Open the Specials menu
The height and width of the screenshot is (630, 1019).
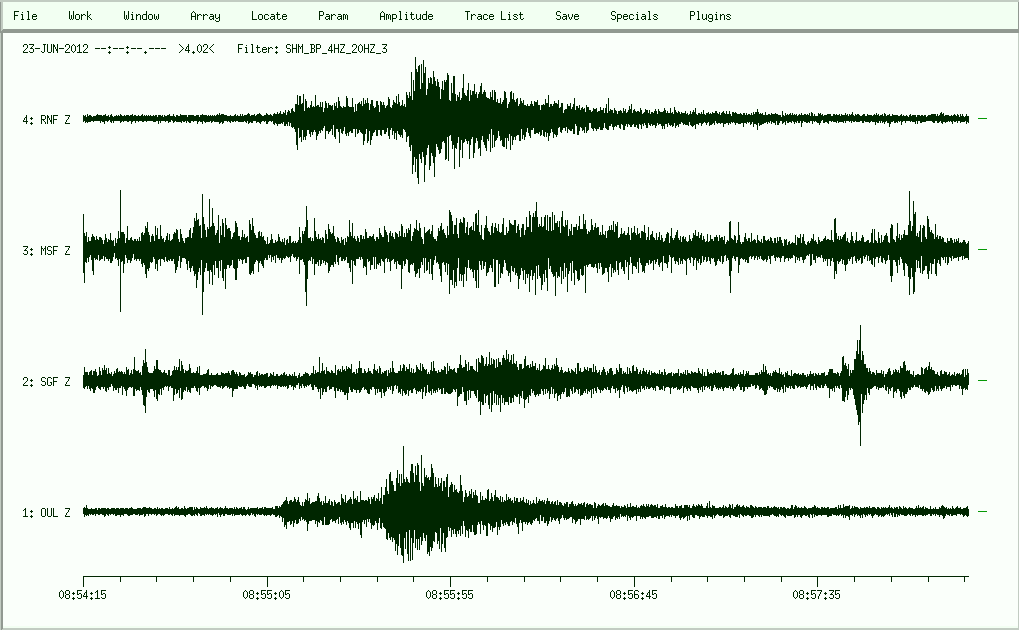coord(634,16)
